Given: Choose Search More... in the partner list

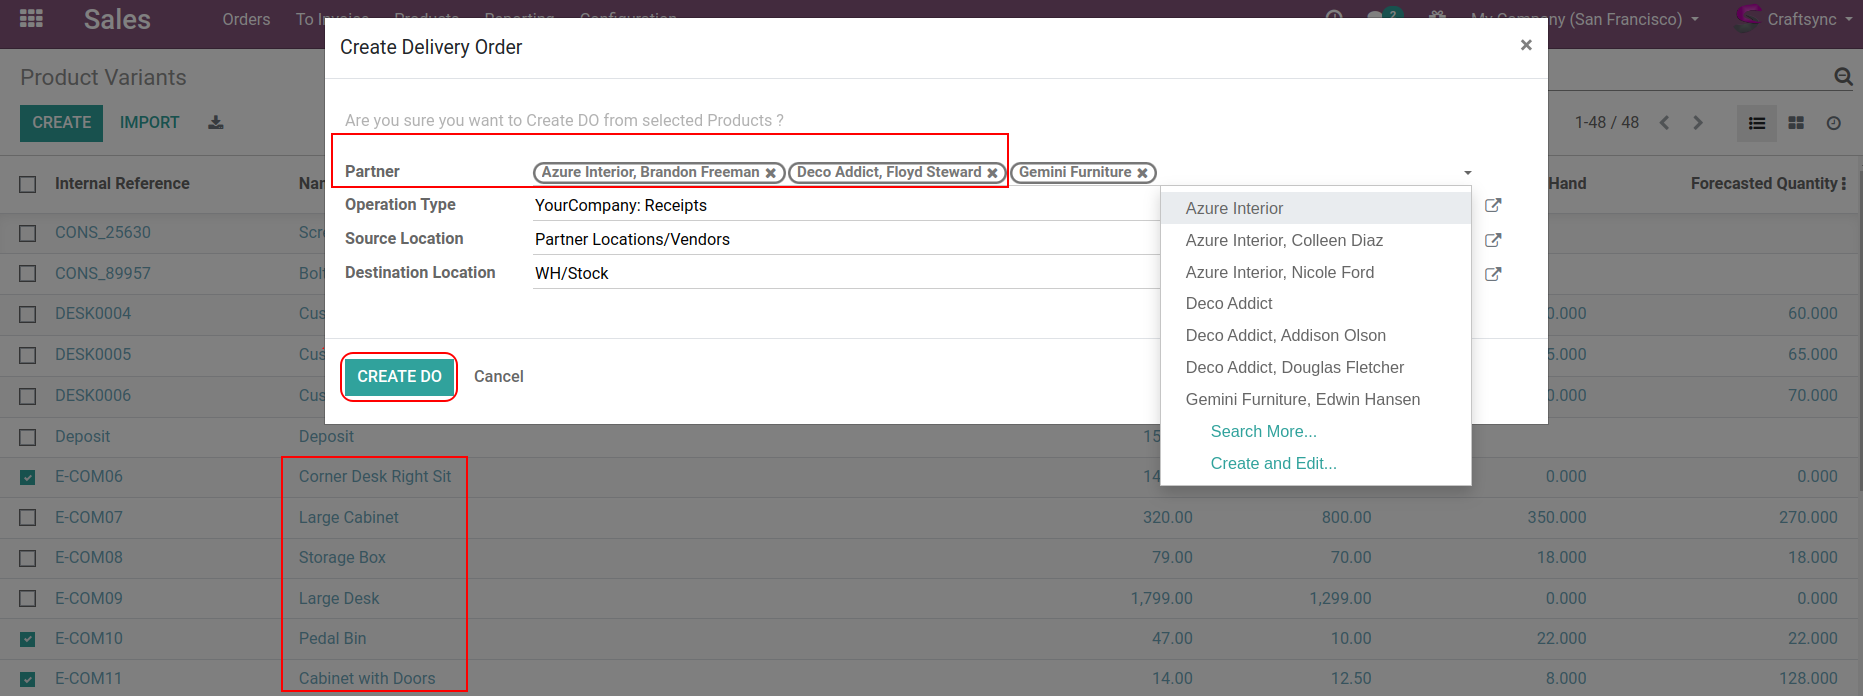Looking at the screenshot, I should (1263, 432).
